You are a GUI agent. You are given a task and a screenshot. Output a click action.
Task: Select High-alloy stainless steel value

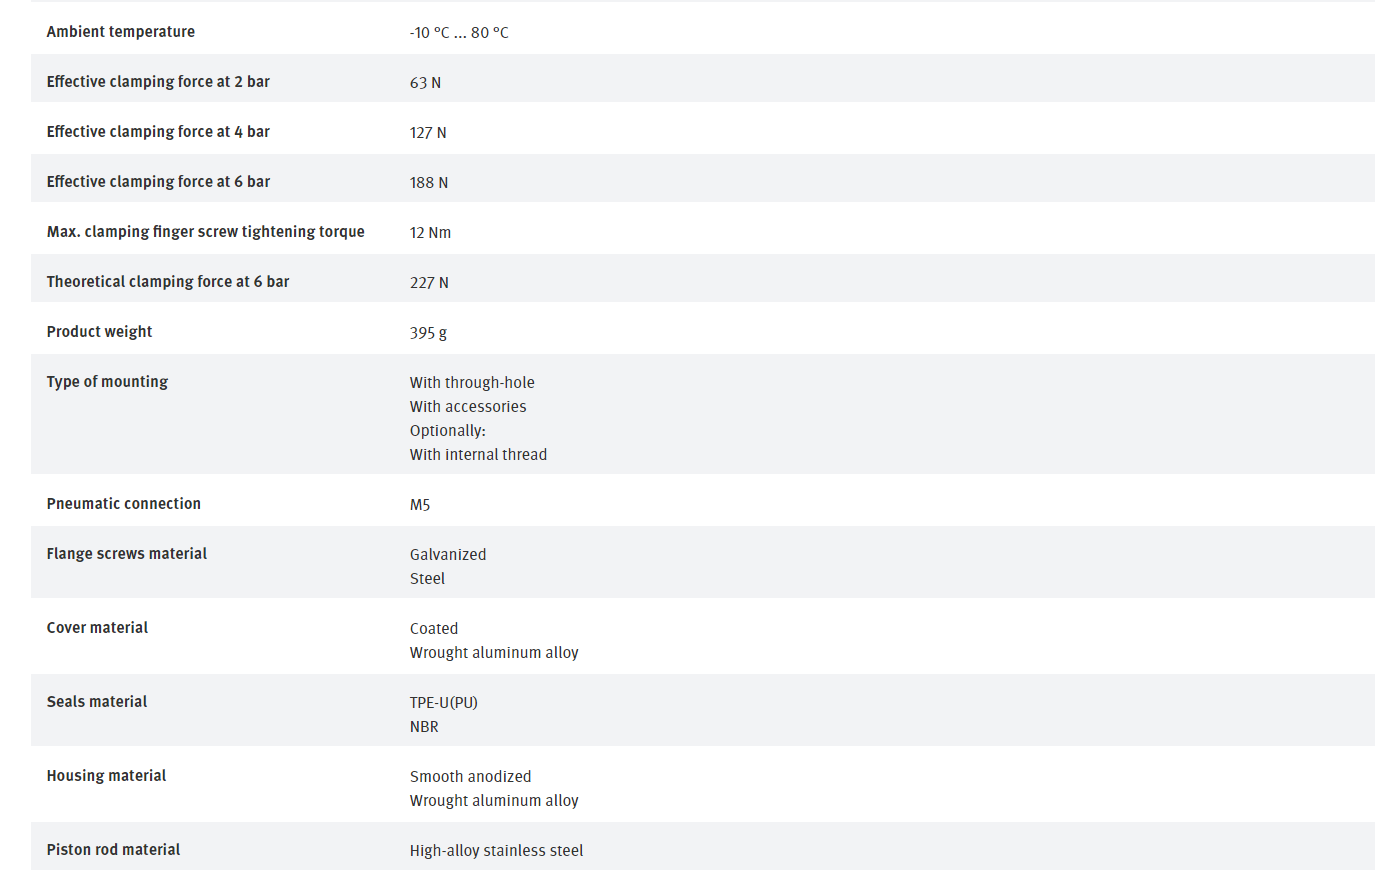[496, 851]
